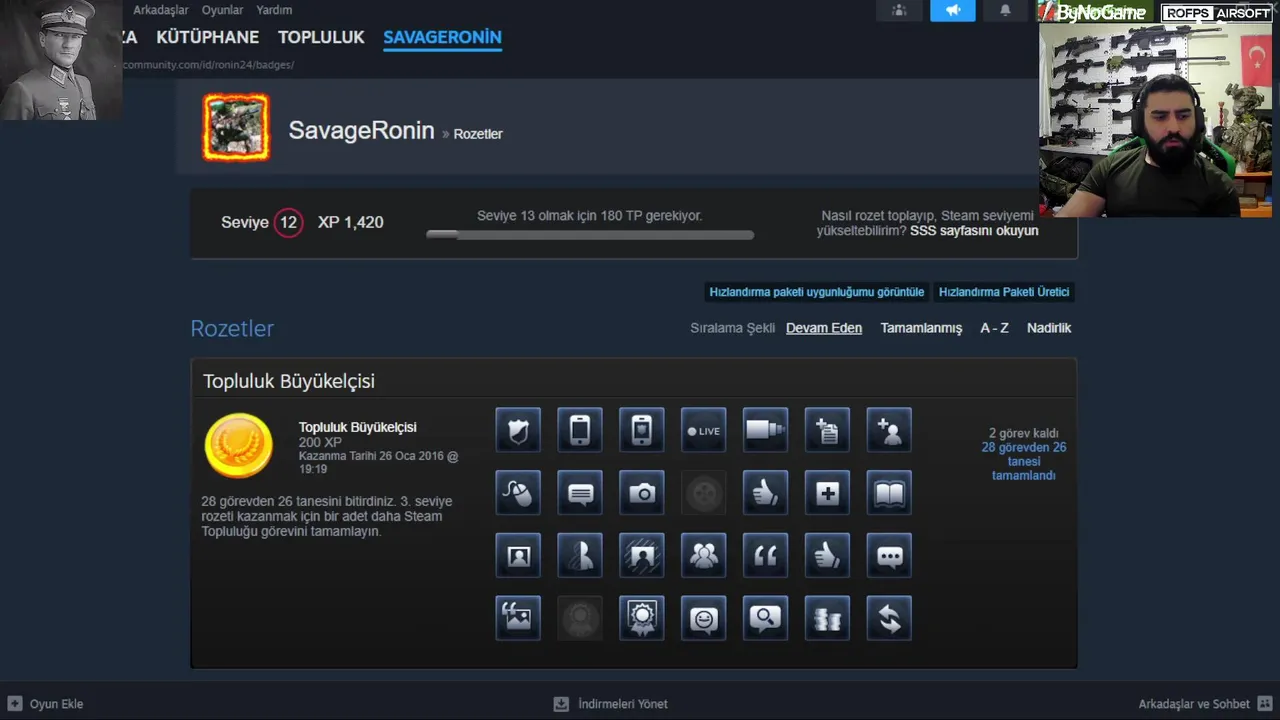Click the level XP progress bar

coord(590,235)
